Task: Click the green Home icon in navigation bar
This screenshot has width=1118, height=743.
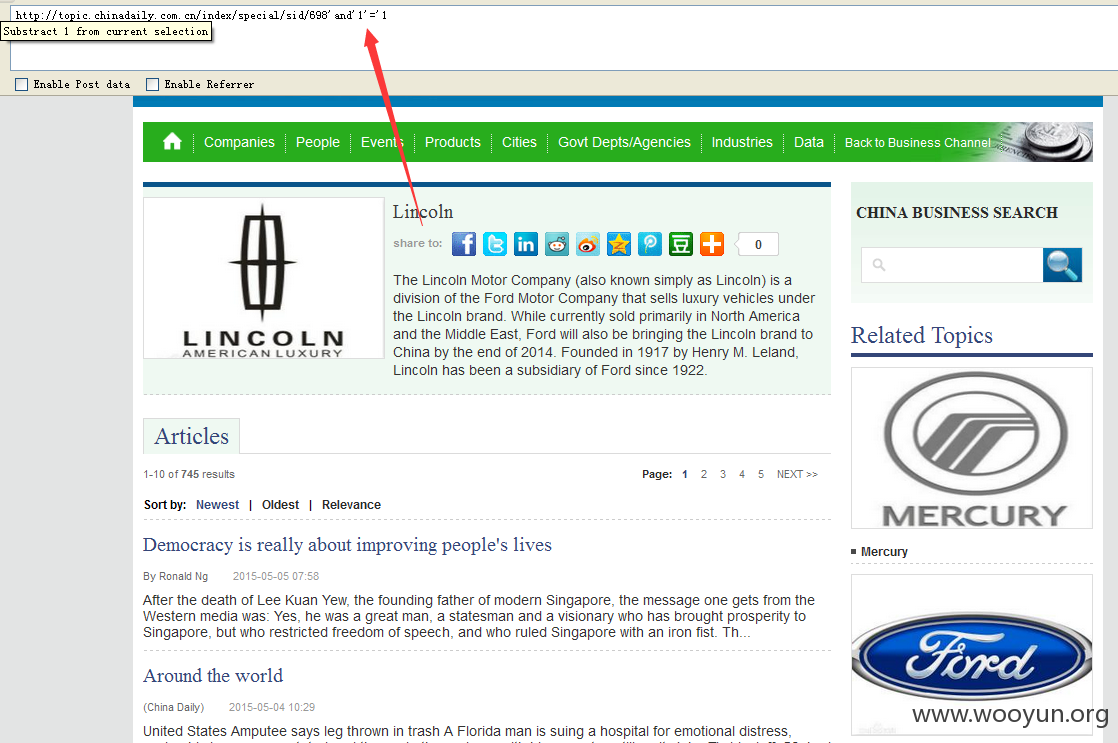Action: (x=172, y=141)
